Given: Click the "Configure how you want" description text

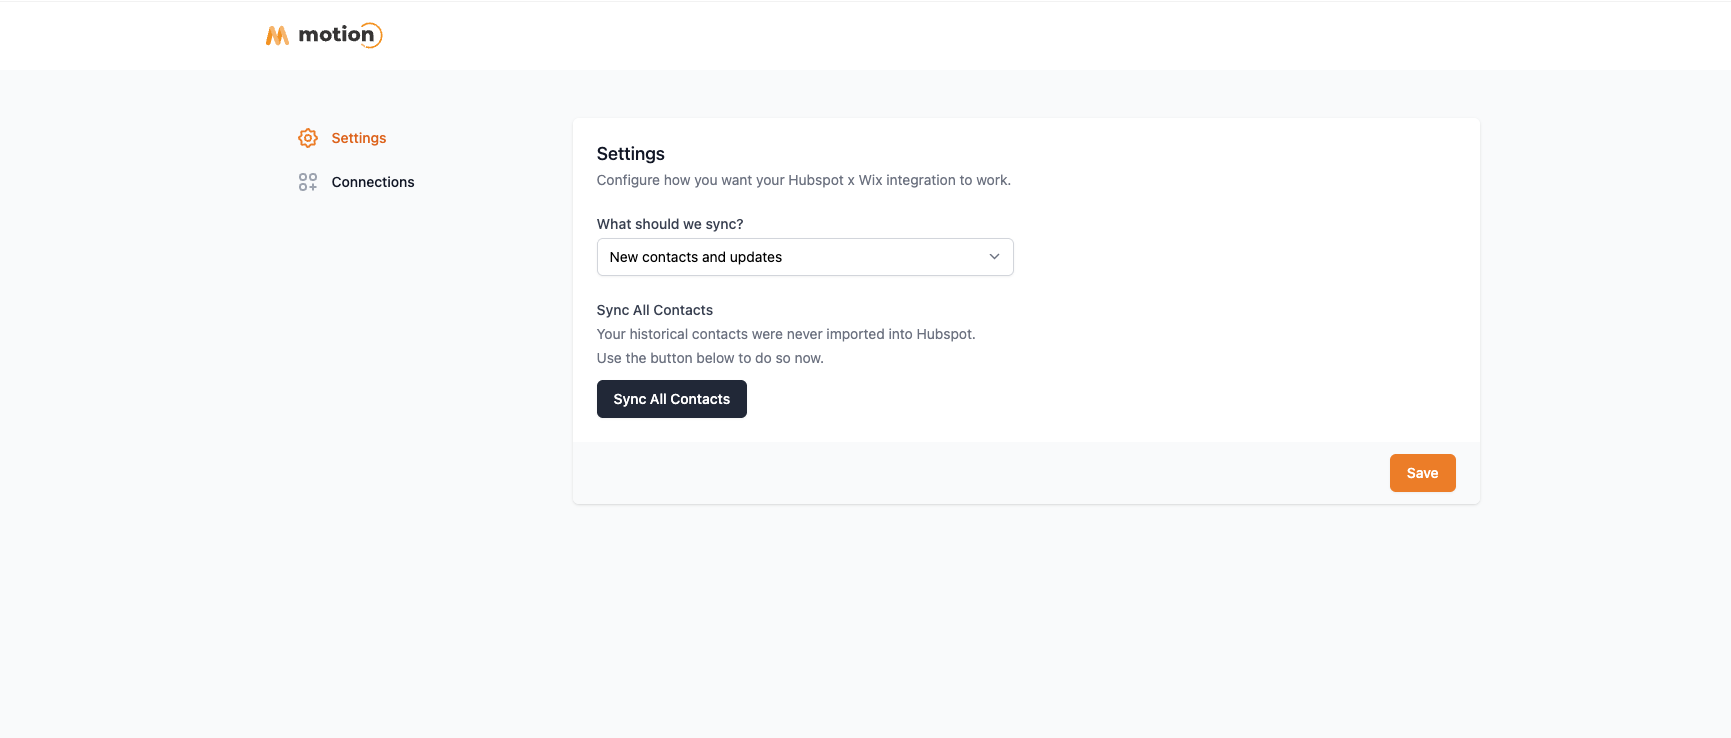Looking at the screenshot, I should (x=803, y=180).
